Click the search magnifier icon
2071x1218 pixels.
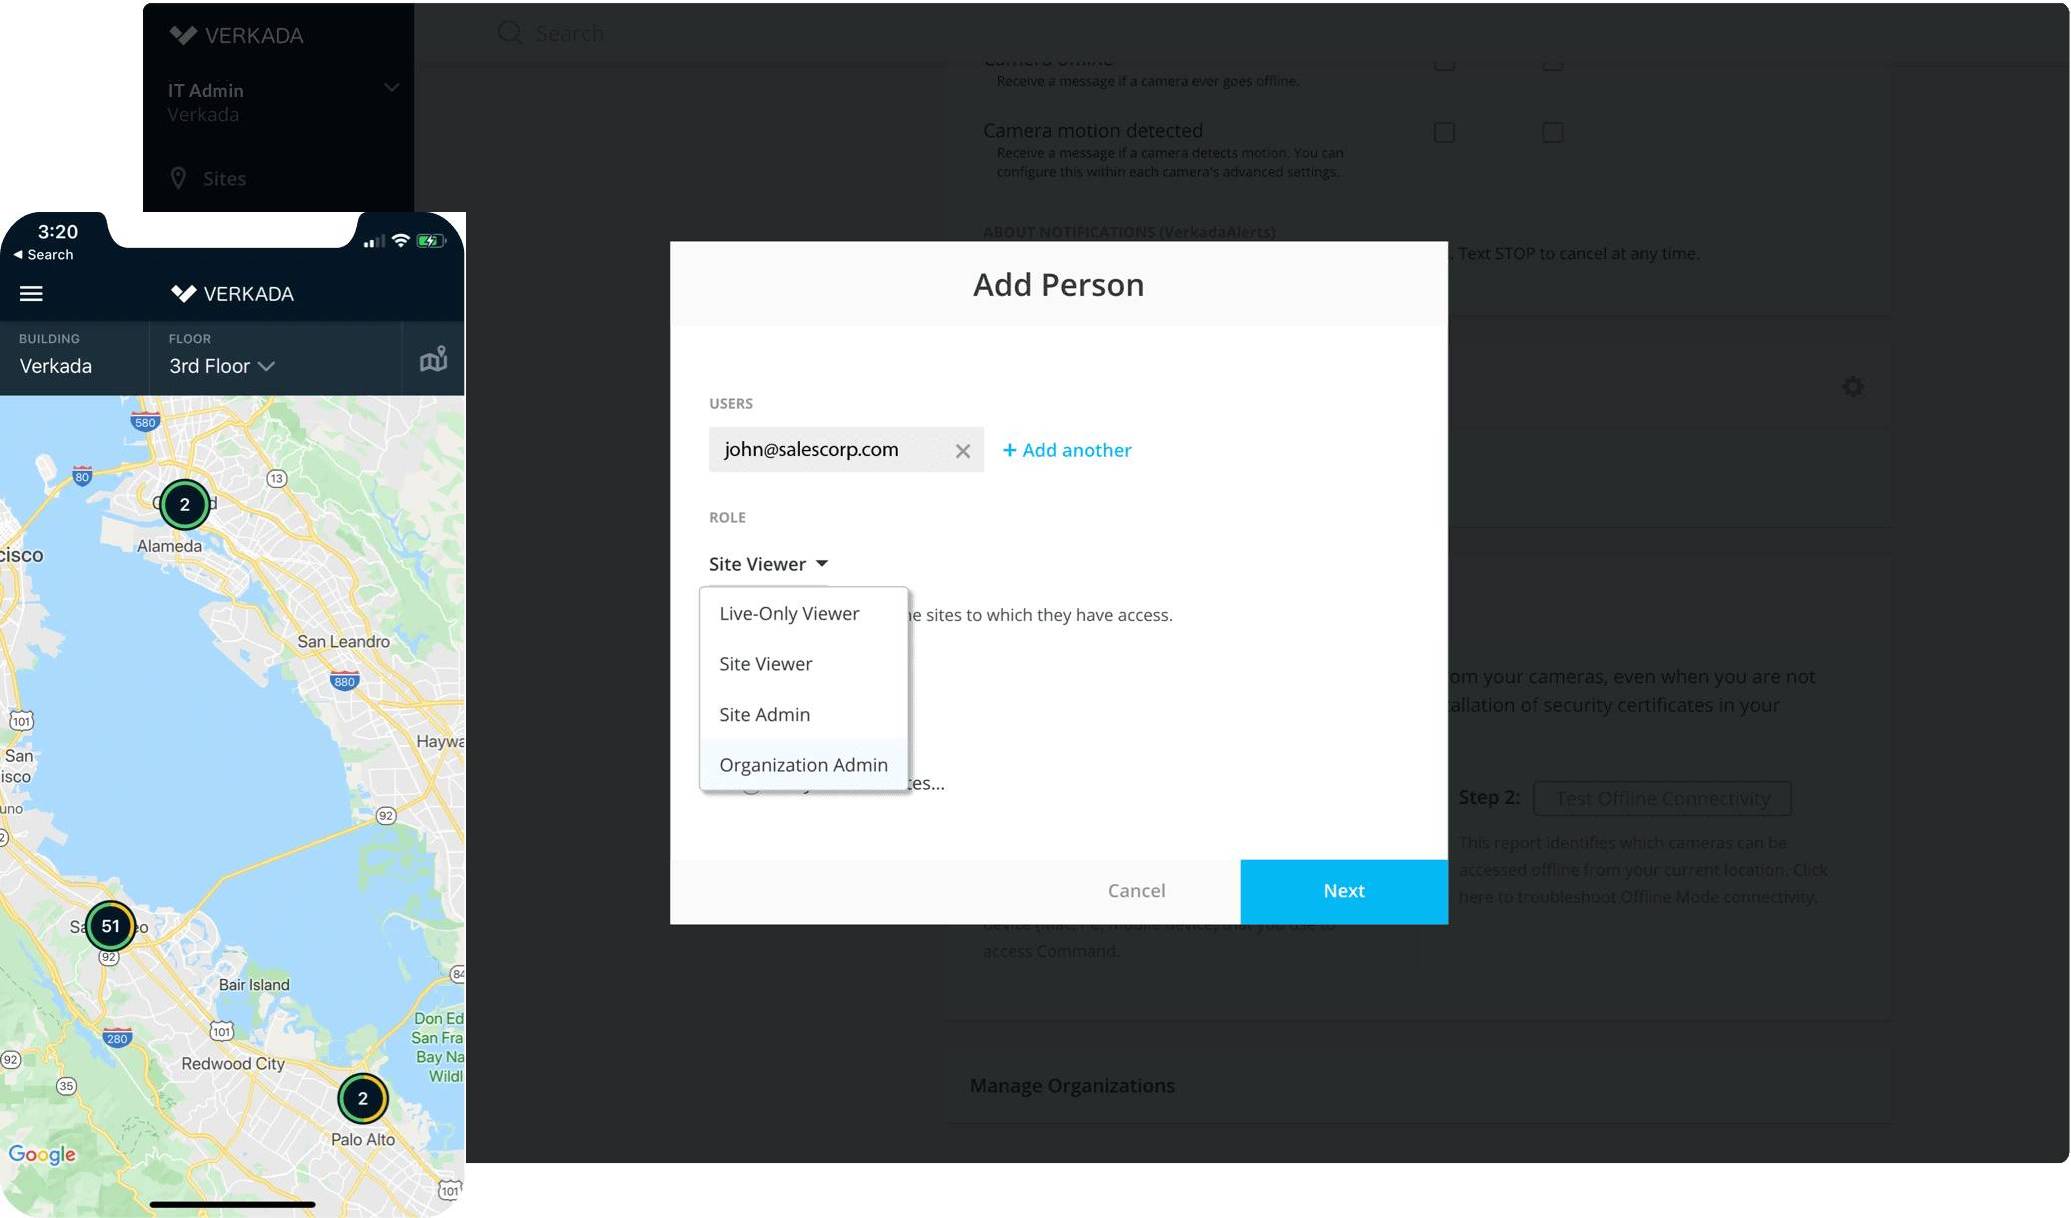[510, 33]
